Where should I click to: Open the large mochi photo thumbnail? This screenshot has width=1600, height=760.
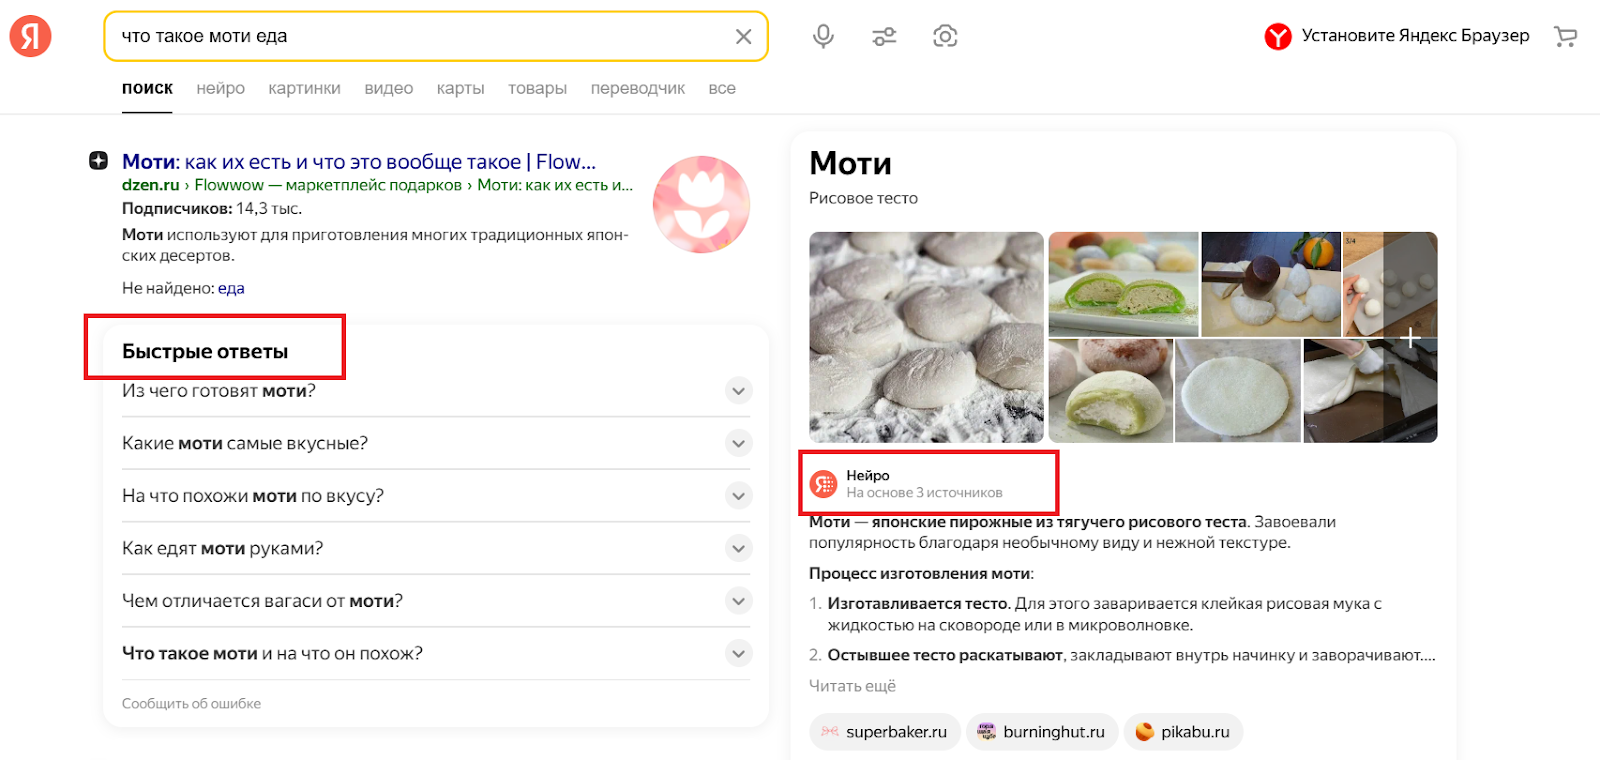tap(926, 337)
